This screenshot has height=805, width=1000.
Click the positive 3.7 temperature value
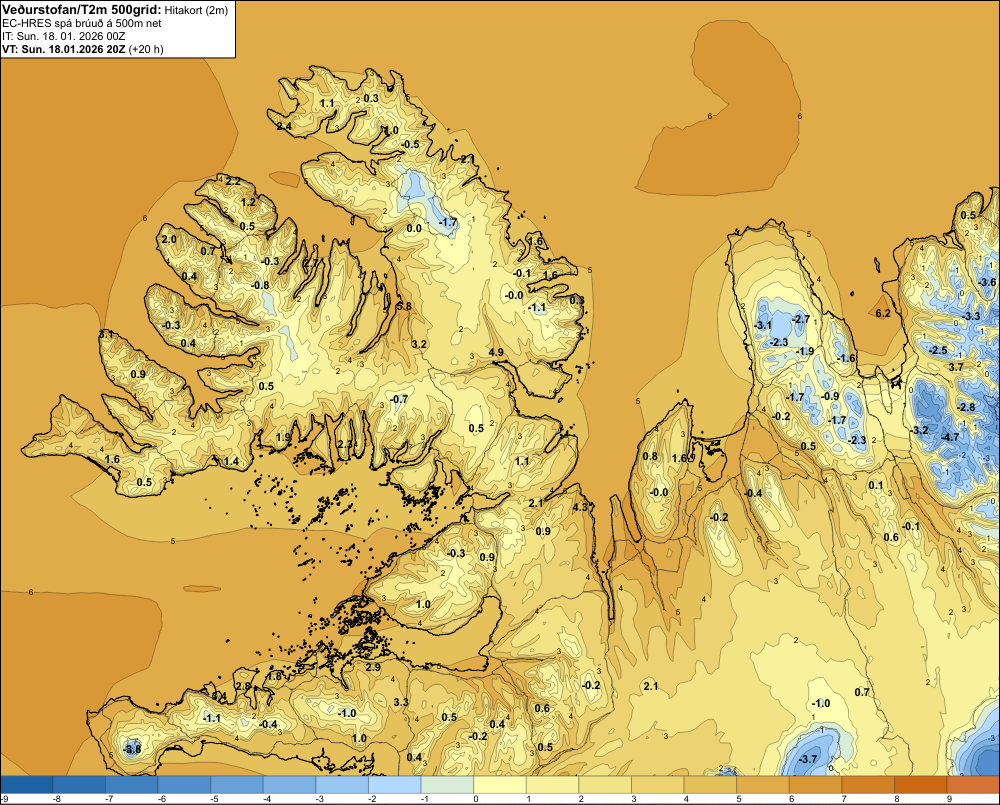click(956, 367)
